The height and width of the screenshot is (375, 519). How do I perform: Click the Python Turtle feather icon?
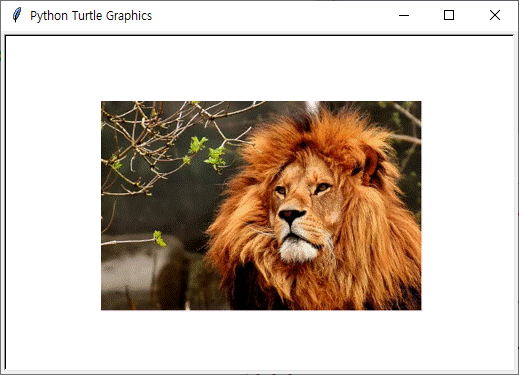click(17, 15)
